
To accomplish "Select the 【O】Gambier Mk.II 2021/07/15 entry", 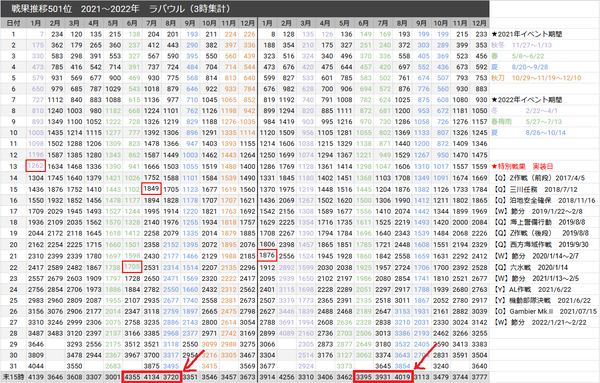I will (x=545, y=311).
